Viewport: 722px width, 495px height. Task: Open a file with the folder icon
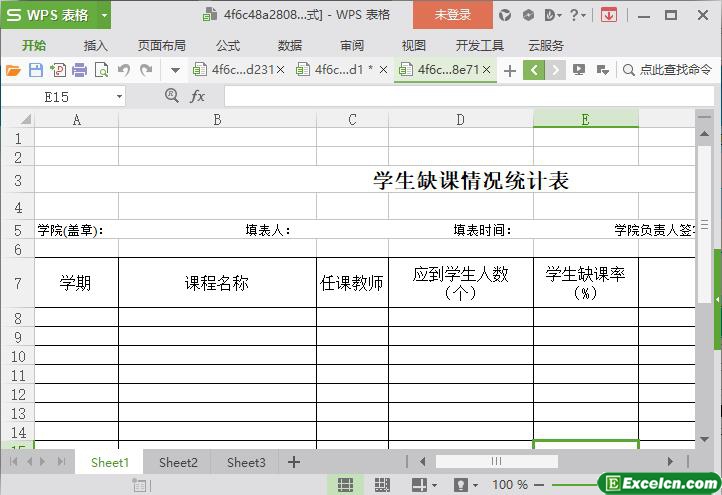point(13,70)
